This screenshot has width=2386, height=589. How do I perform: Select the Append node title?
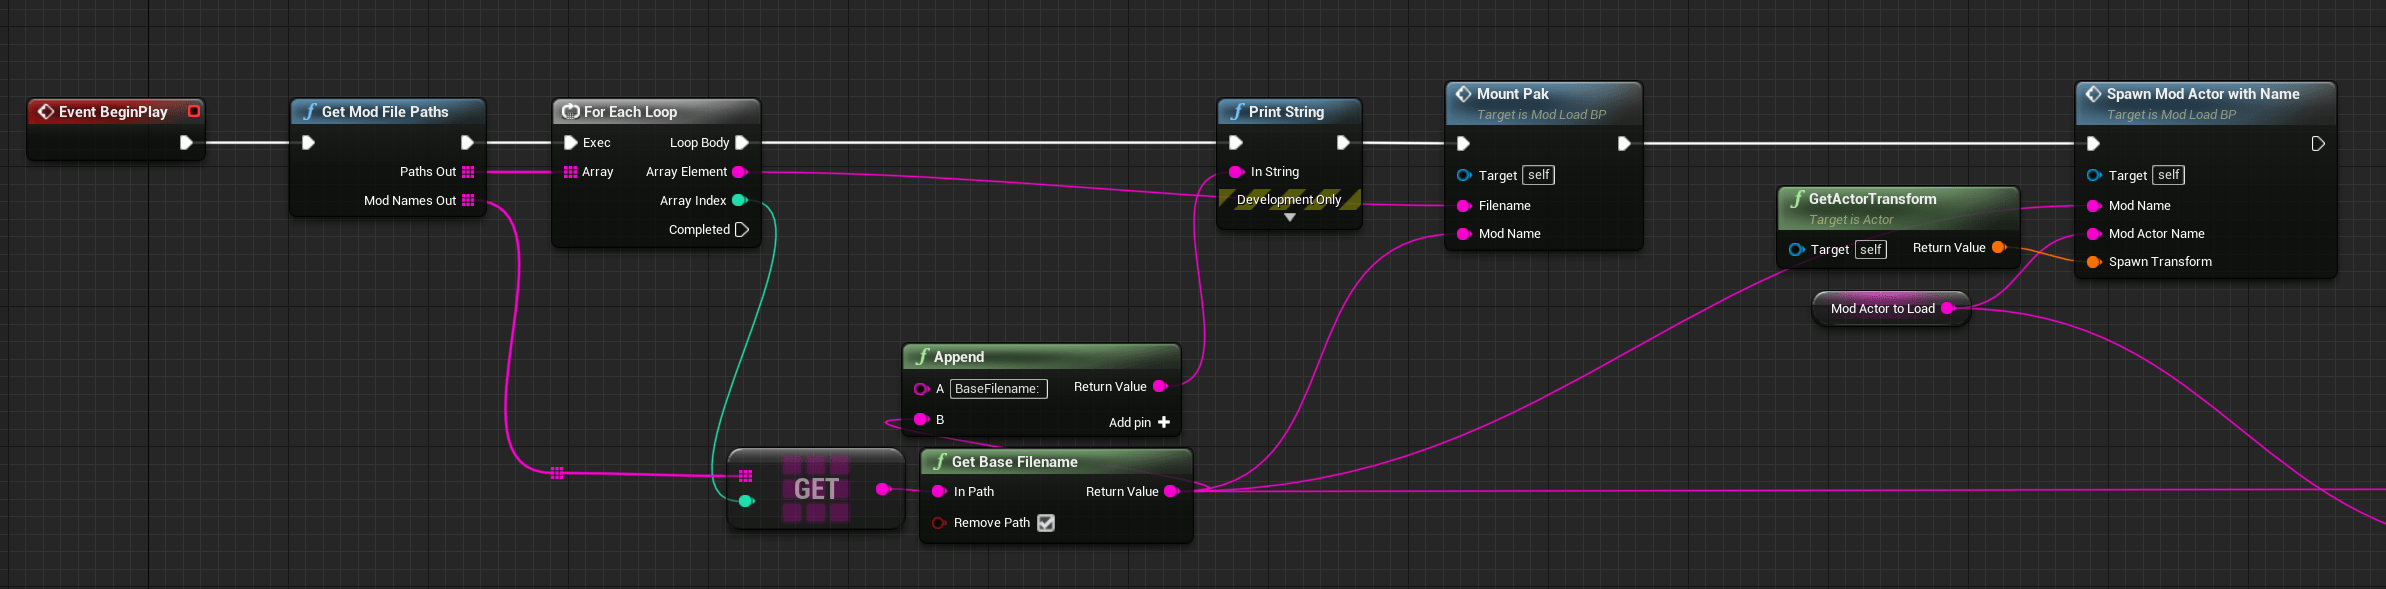pos(959,357)
